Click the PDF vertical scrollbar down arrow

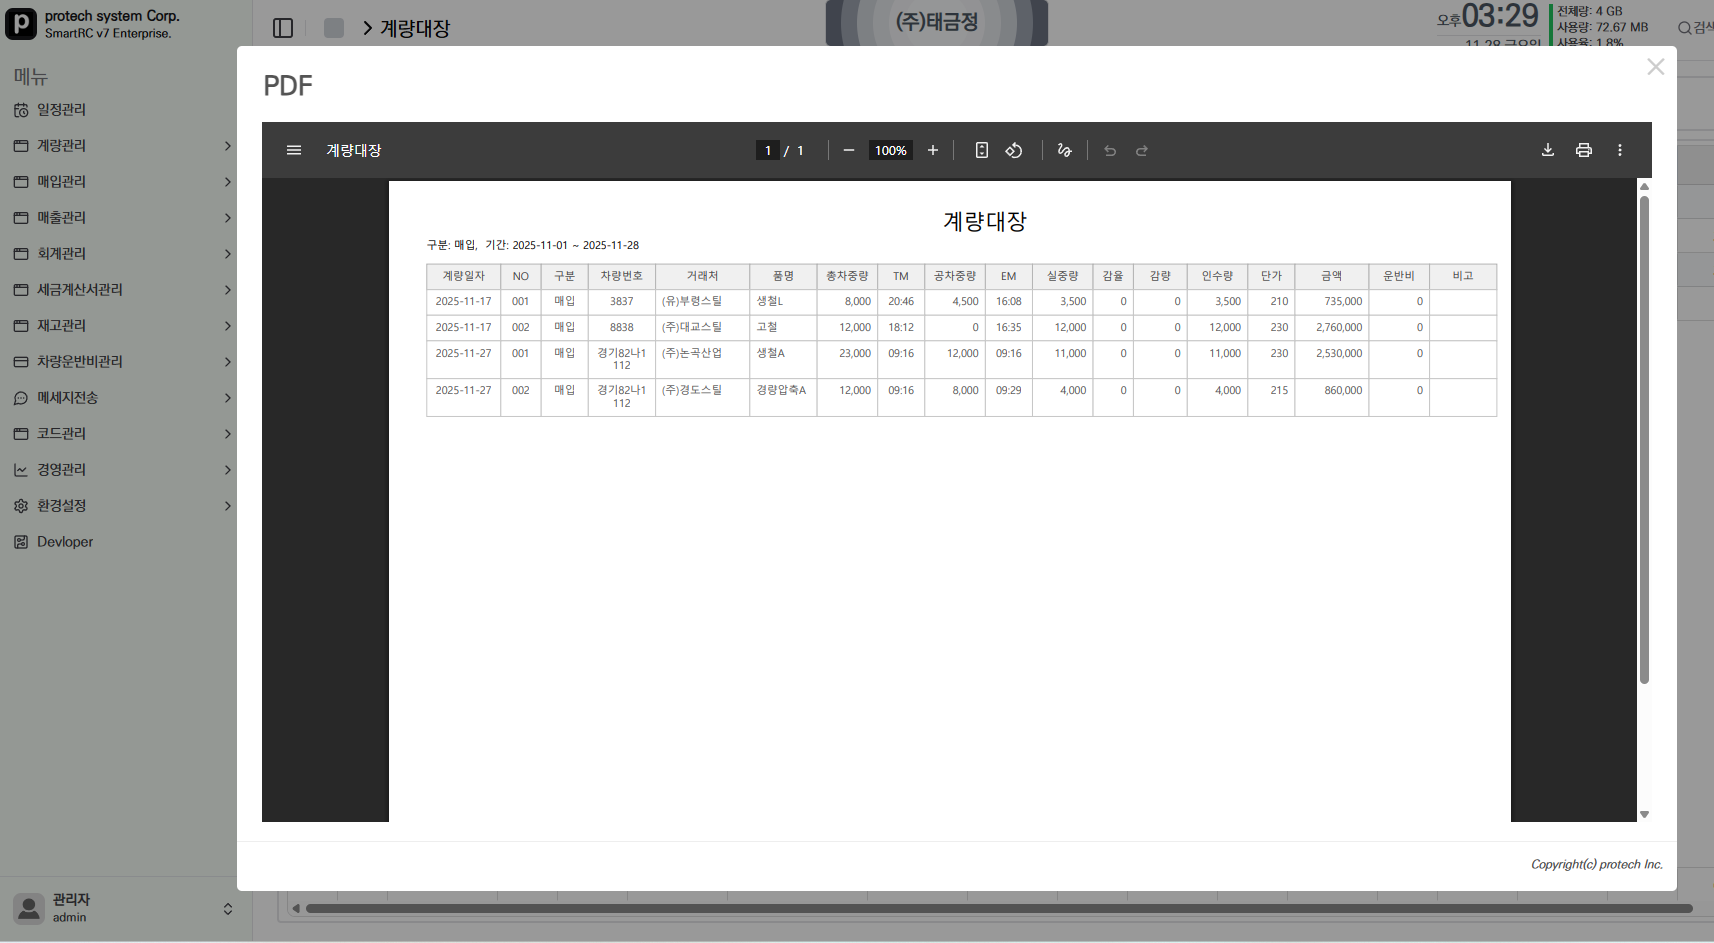(x=1644, y=814)
